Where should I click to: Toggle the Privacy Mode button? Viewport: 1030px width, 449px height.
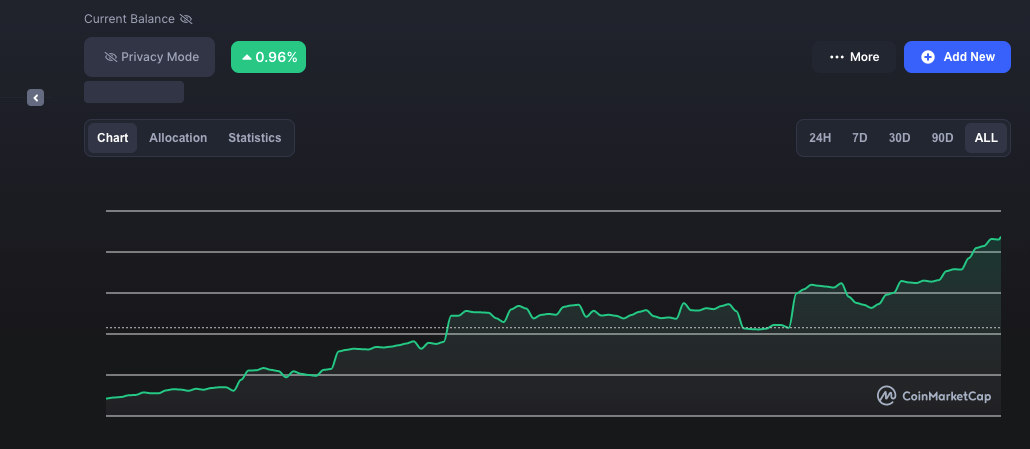click(150, 57)
